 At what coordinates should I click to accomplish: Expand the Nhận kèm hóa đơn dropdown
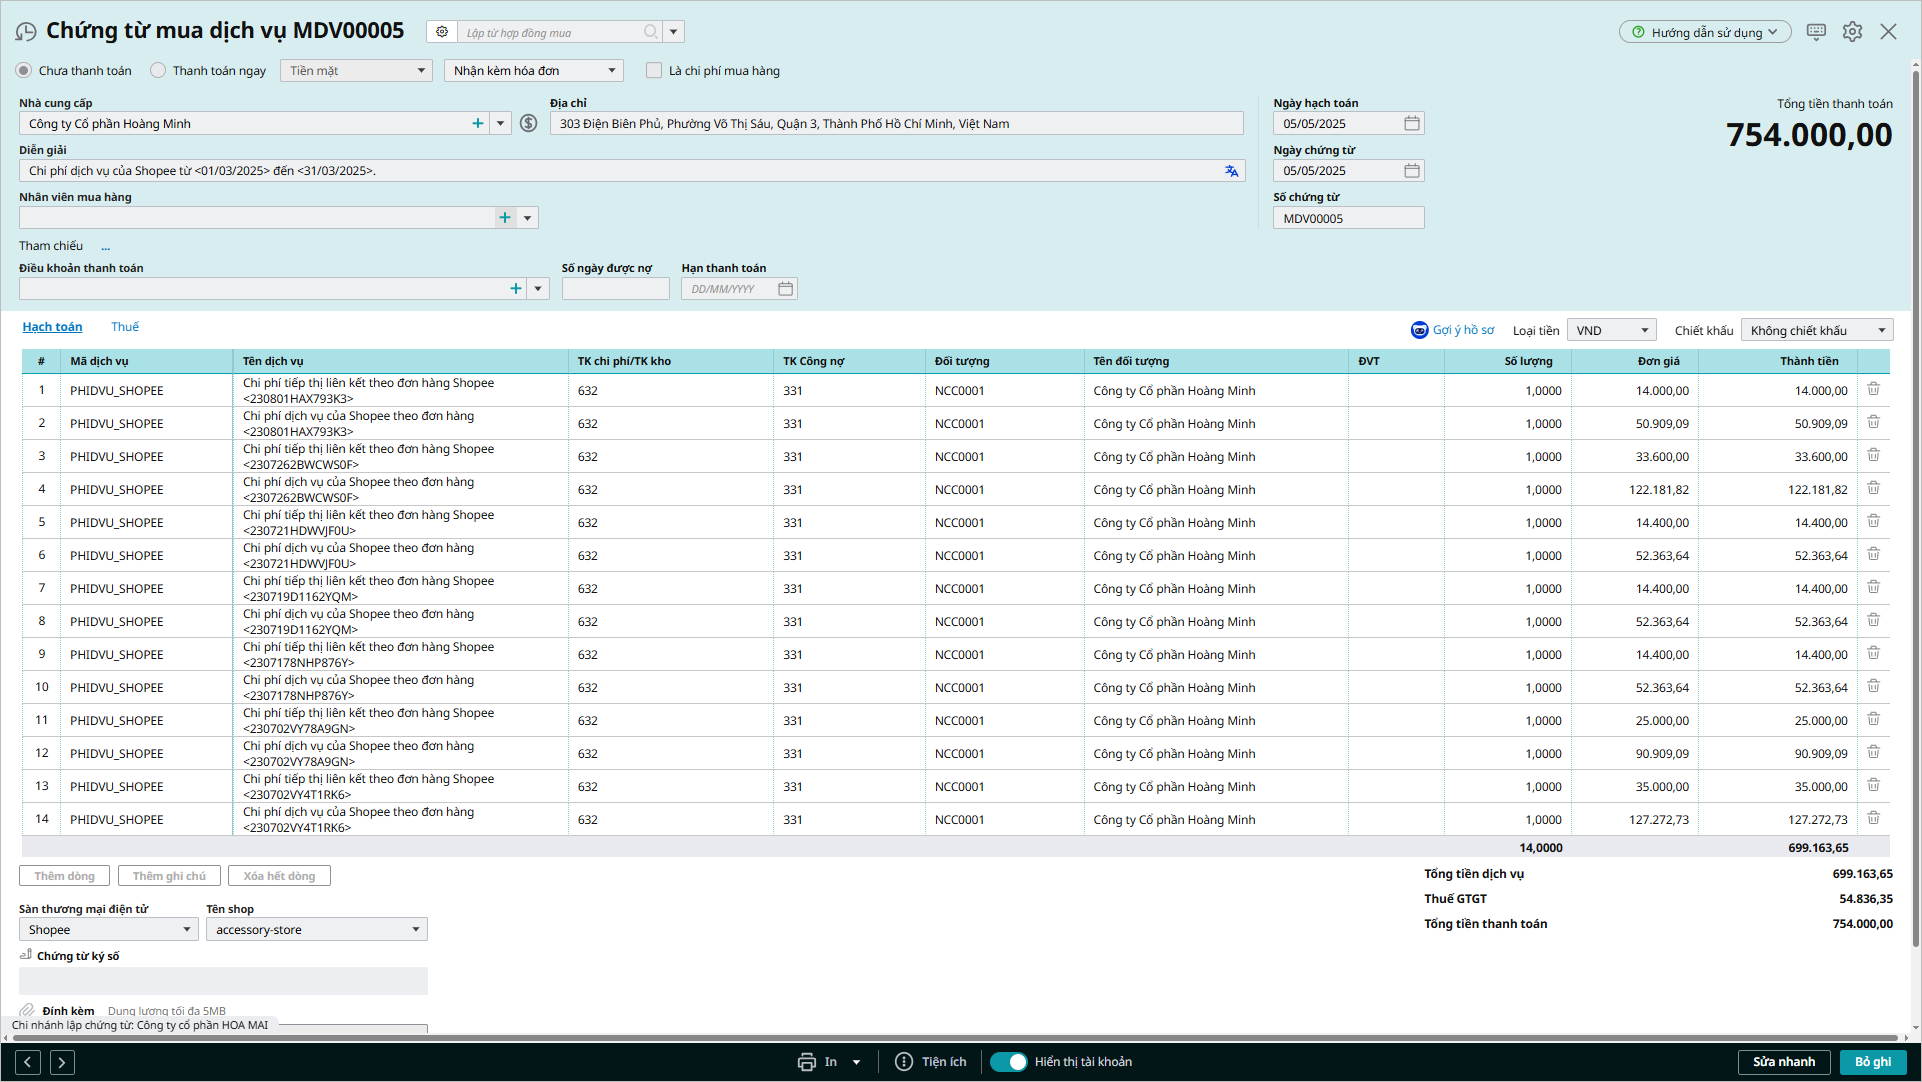pos(611,71)
